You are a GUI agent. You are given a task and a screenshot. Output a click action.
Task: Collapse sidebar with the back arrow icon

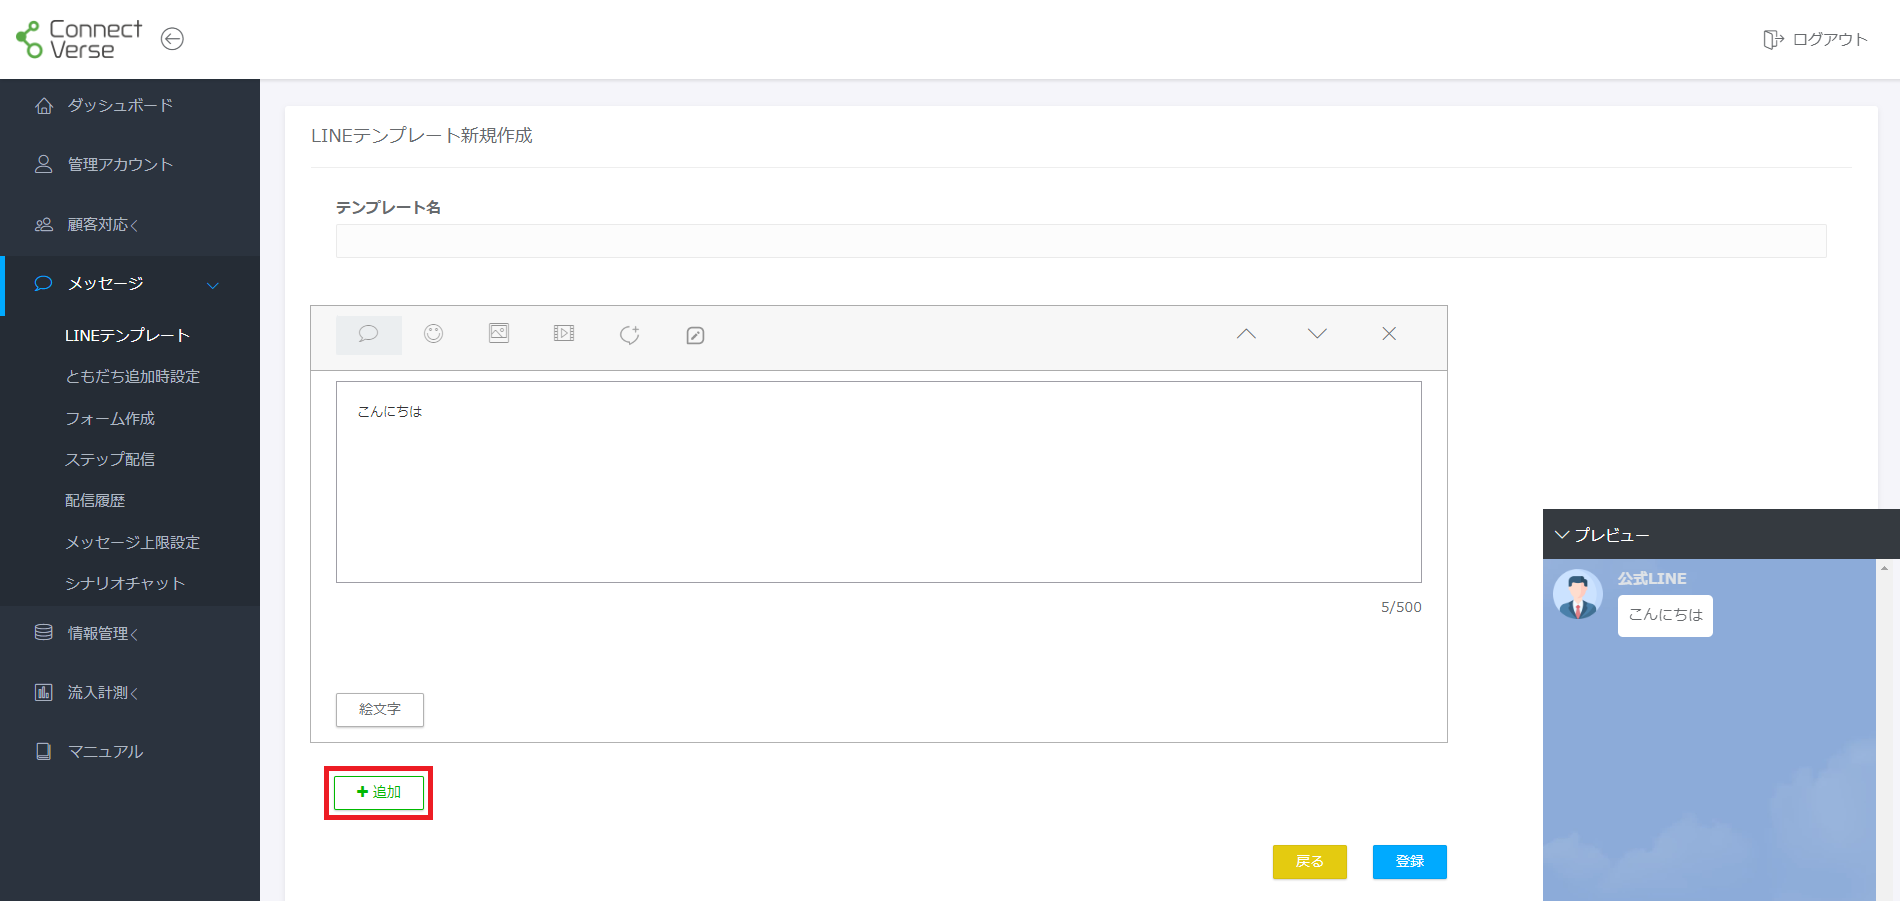point(172,39)
